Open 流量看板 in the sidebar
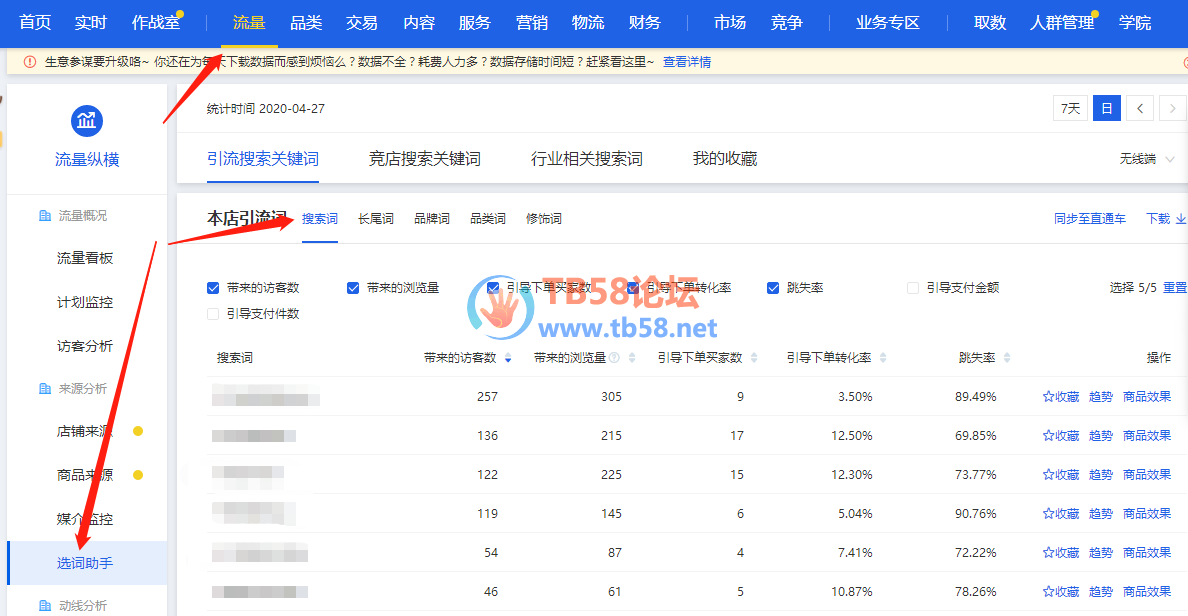 pos(85,258)
